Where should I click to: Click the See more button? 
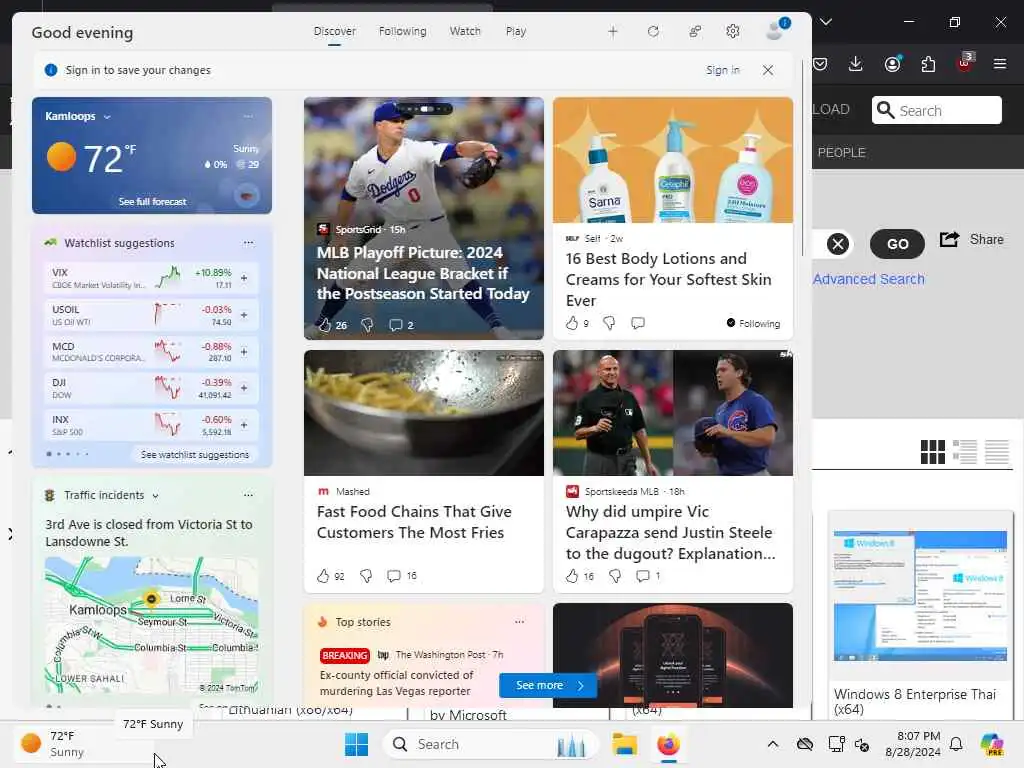[x=548, y=685]
